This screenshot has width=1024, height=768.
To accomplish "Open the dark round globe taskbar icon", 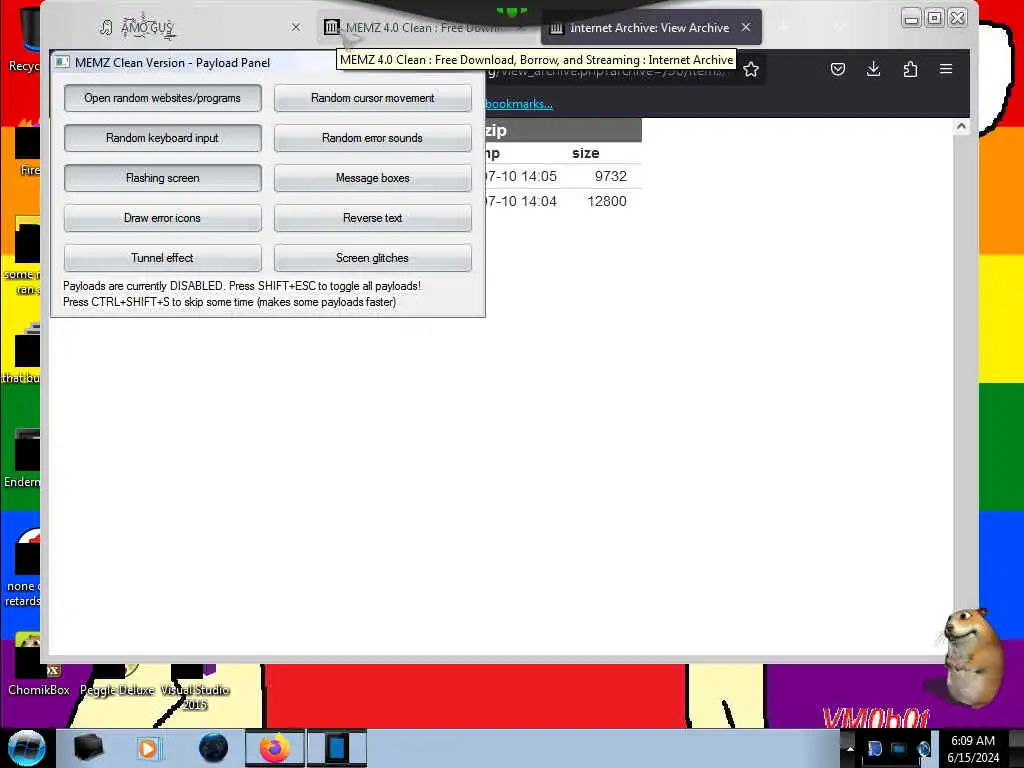I will [214, 748].
